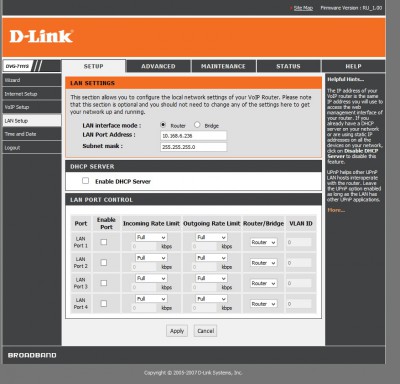Open LAN Port 1 incoming rate limit dropdown
Image resolution: width=400 pixels, height=384 pixels.
[x=151, y=237]
